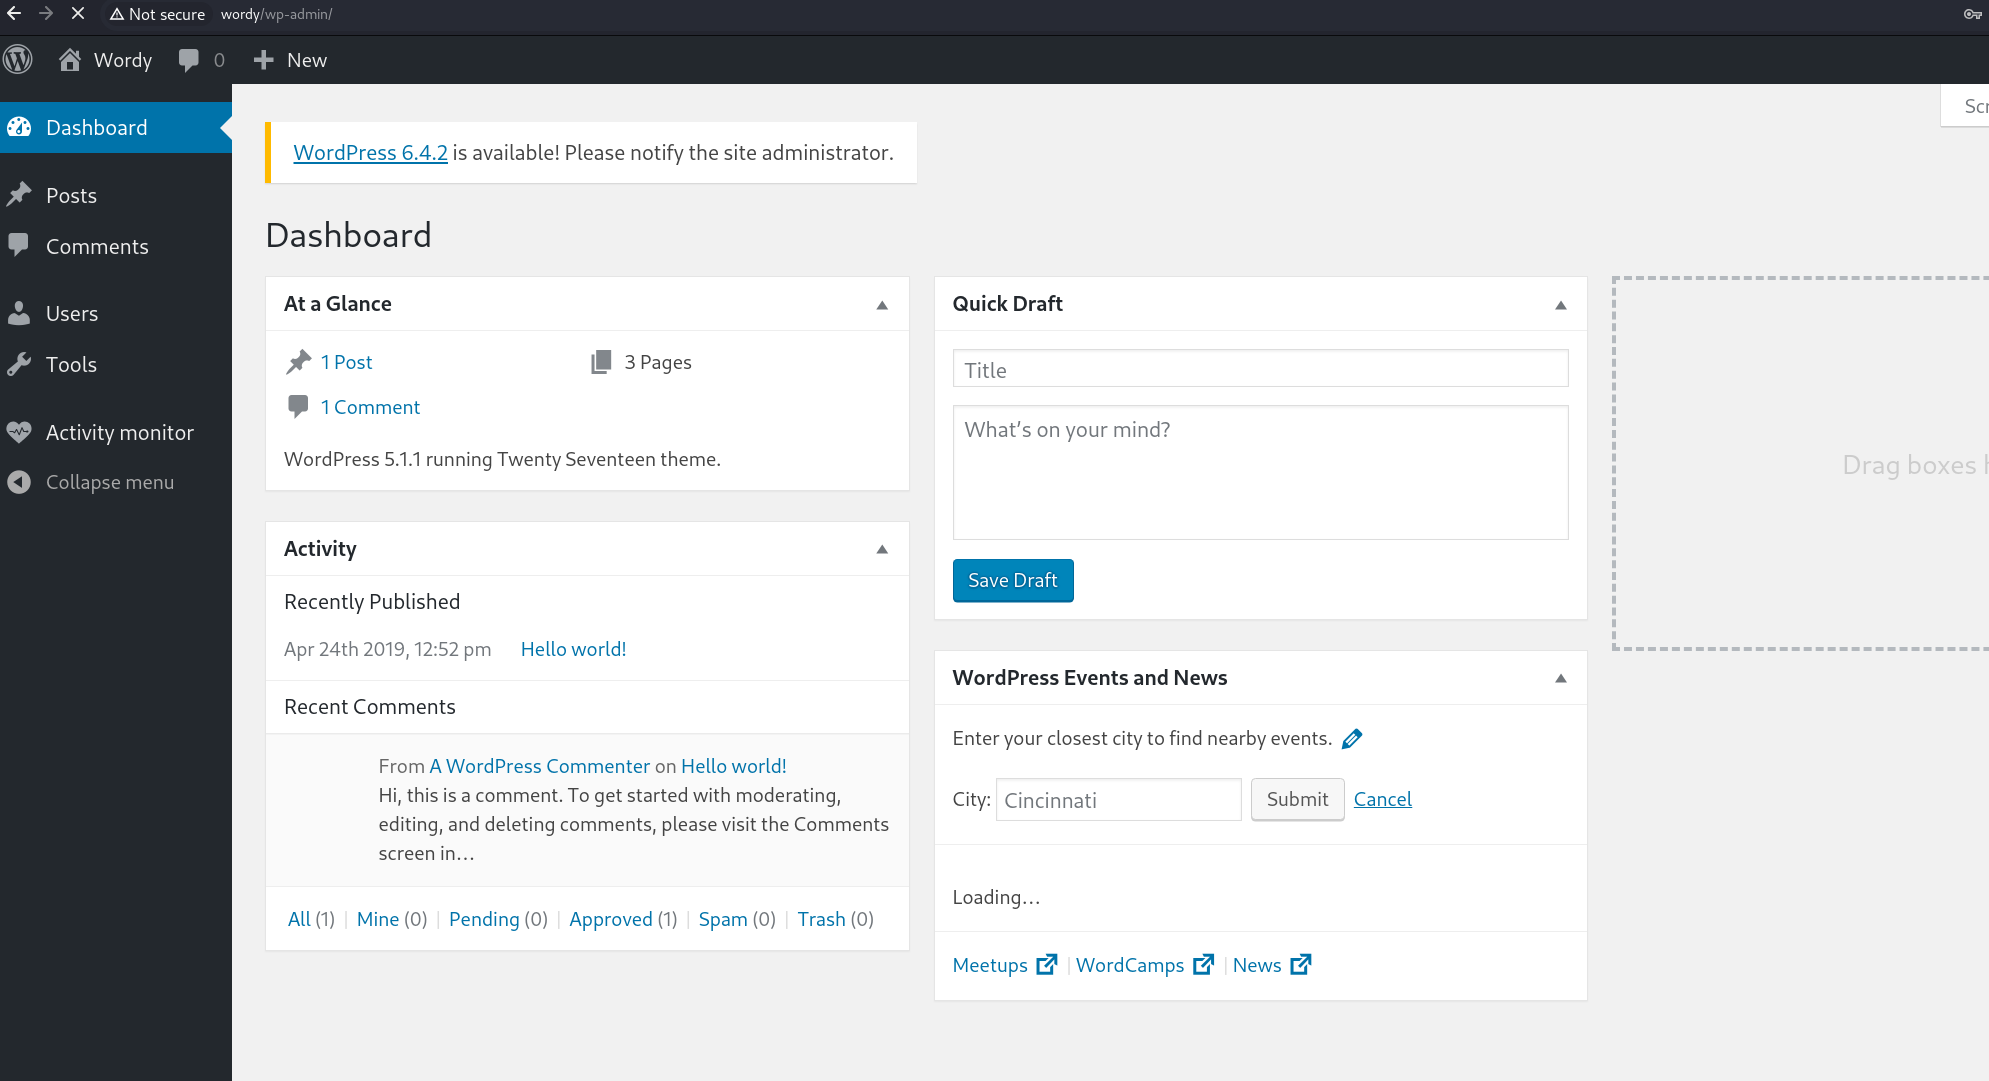The width and height of the screenshot is (1989, 1081).
Task: Collapse the WordPress Events and News panel
Action: pos(1561,678)
